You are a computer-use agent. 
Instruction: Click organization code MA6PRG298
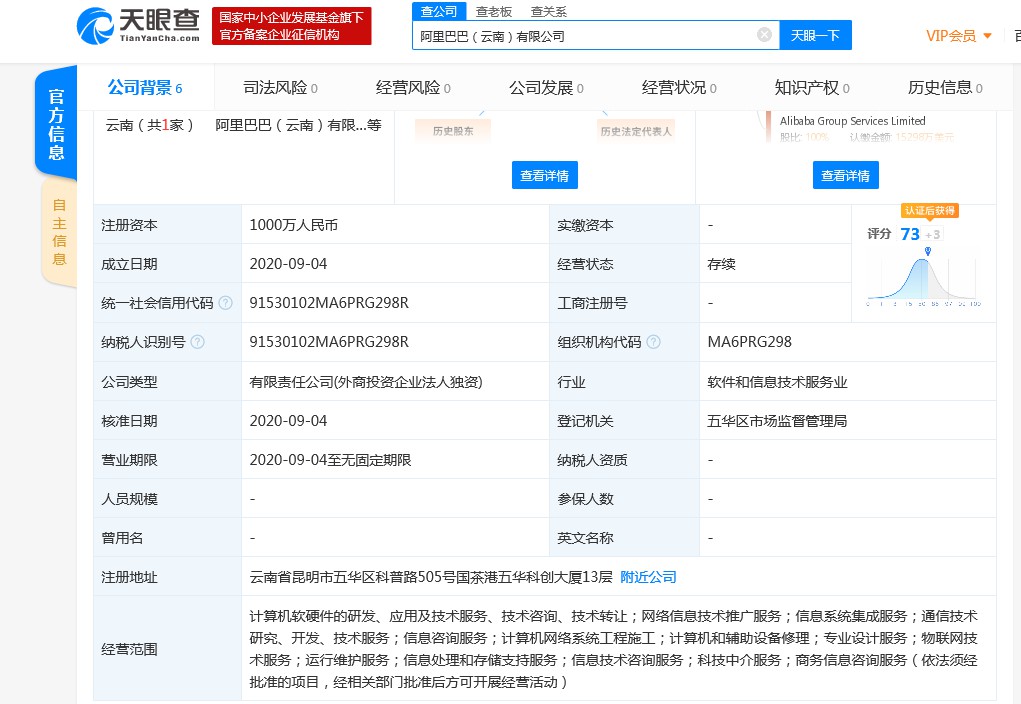(749, 342)
